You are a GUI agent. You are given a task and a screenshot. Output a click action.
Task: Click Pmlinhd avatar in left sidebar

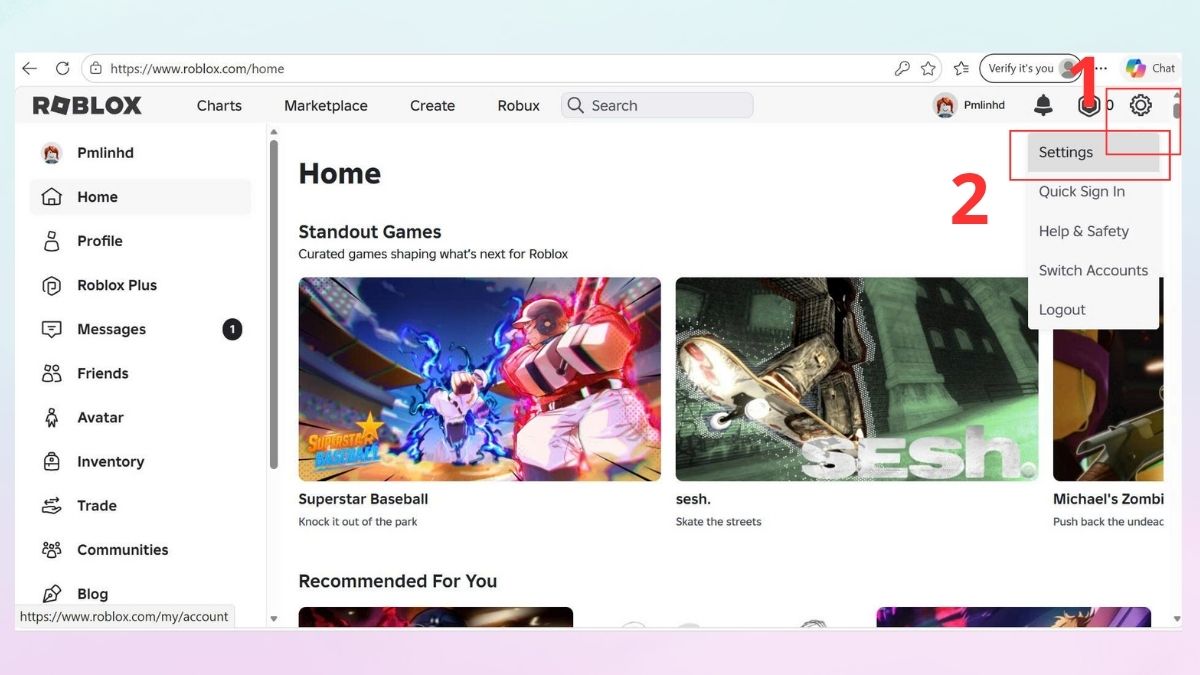coord(51,153)
